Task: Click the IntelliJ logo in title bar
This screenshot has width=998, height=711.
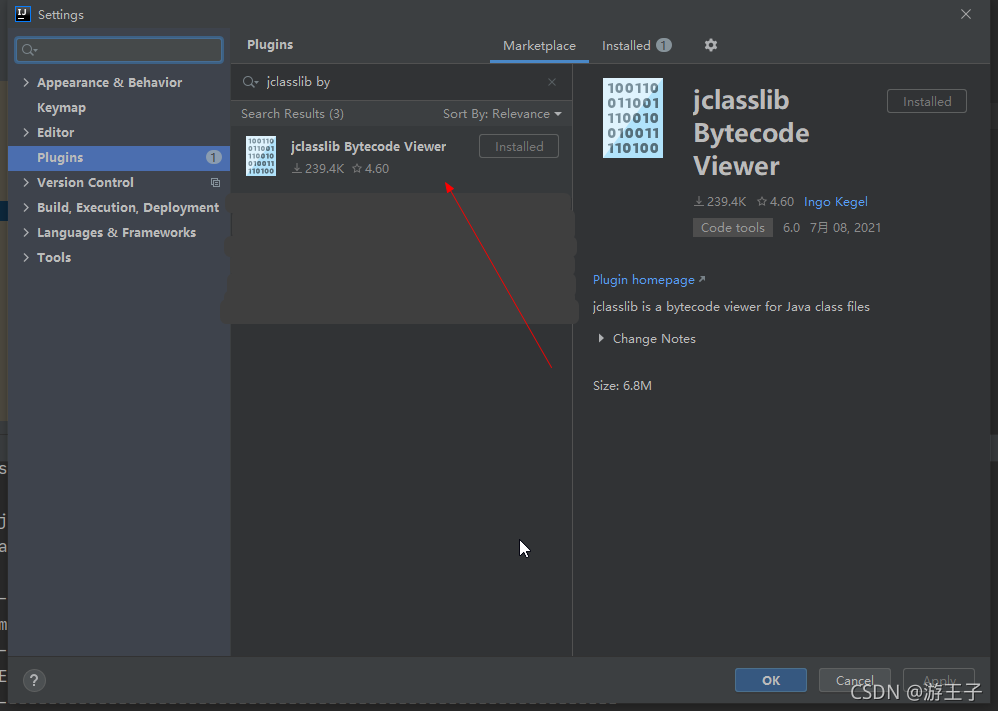Action: [x=22, y=14]
